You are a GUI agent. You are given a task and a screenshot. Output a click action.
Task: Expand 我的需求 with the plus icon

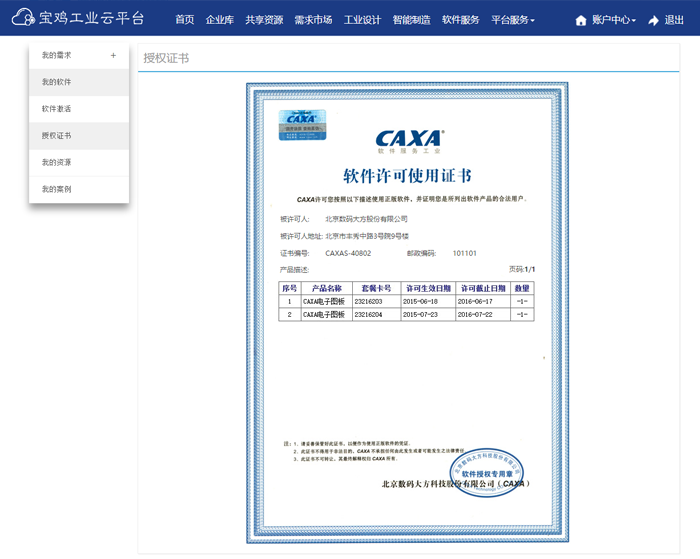(x=113, y=55)
